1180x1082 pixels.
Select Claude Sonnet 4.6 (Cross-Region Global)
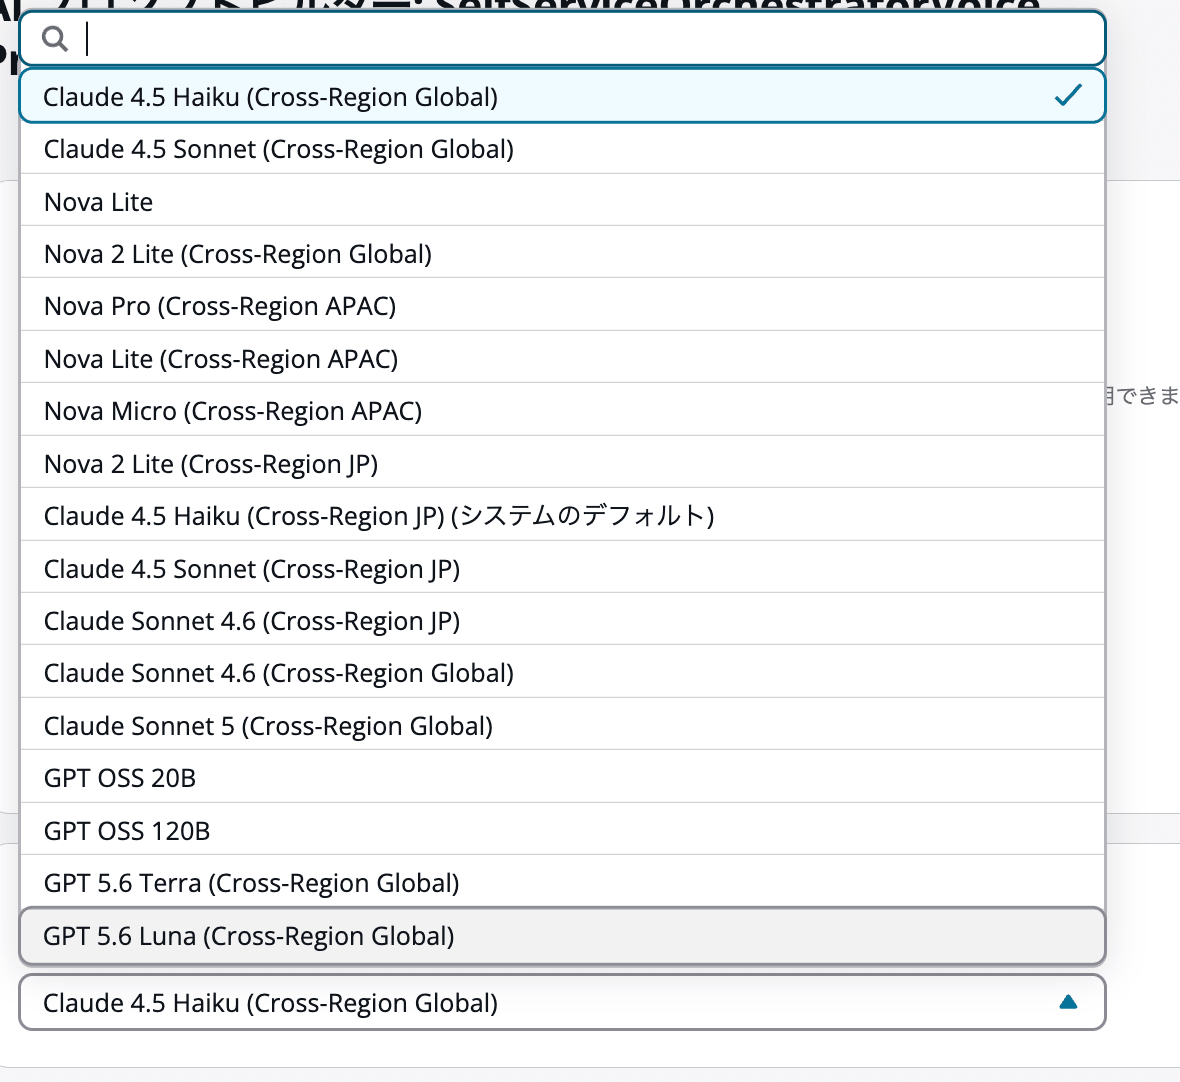562,673
